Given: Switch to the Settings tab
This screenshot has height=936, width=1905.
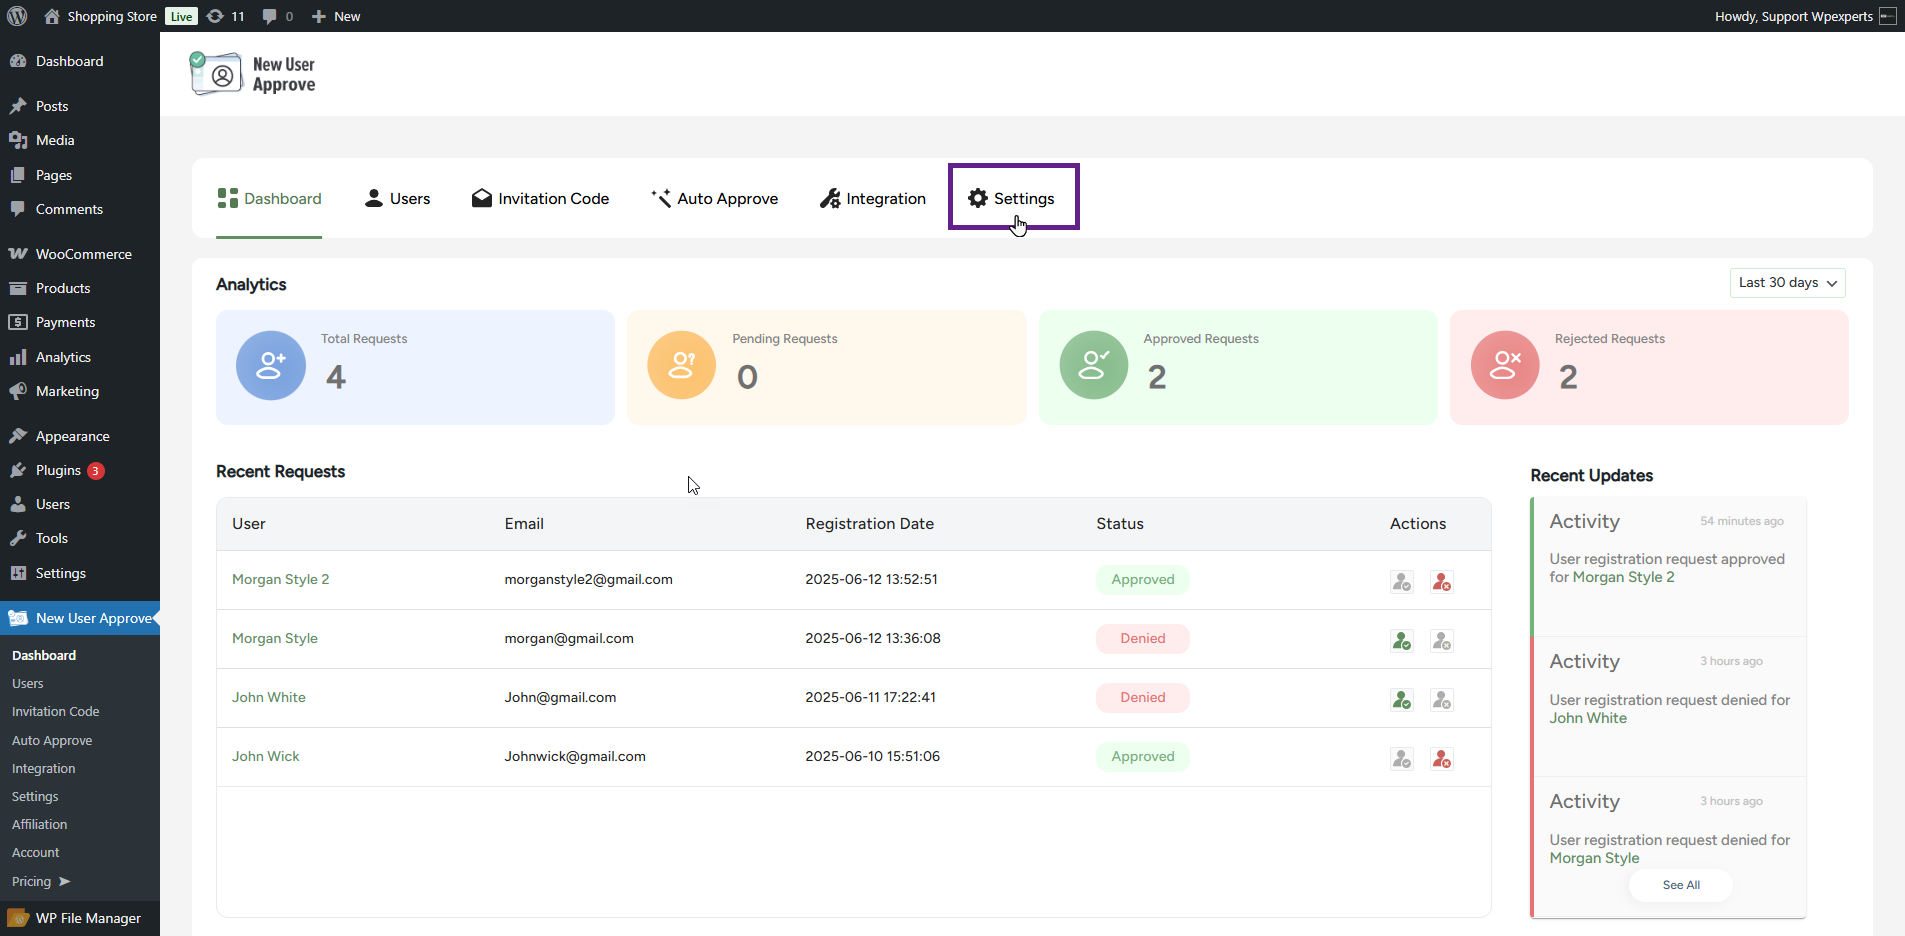Looking at the screenshot, I should (1012, 198).
